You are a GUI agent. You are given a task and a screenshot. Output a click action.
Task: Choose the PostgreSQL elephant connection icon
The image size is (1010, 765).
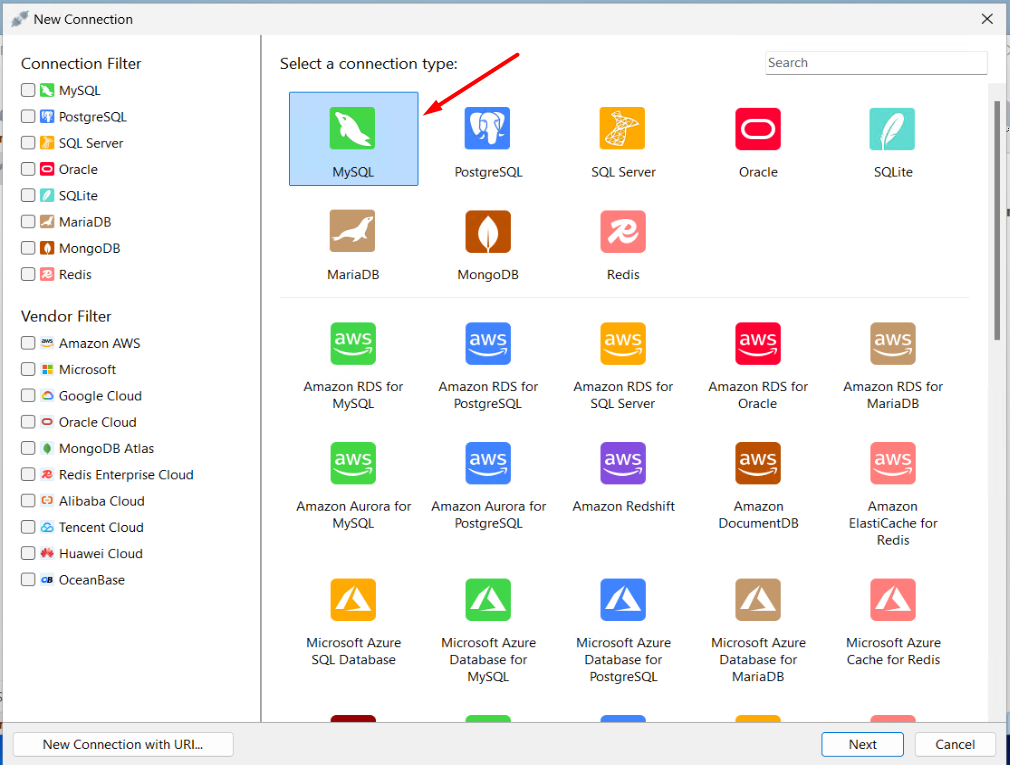[x=488, y=128]
